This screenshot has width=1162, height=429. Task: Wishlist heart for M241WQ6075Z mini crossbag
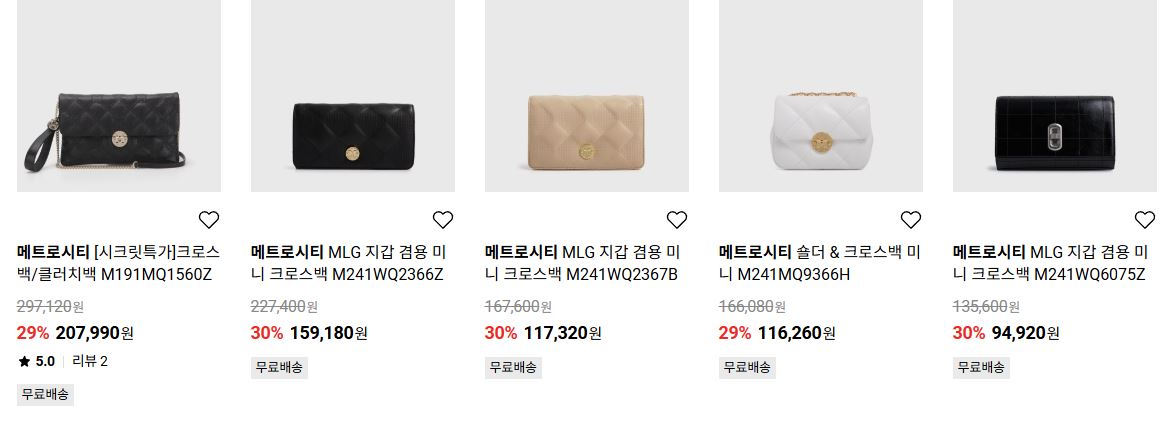1145,219
